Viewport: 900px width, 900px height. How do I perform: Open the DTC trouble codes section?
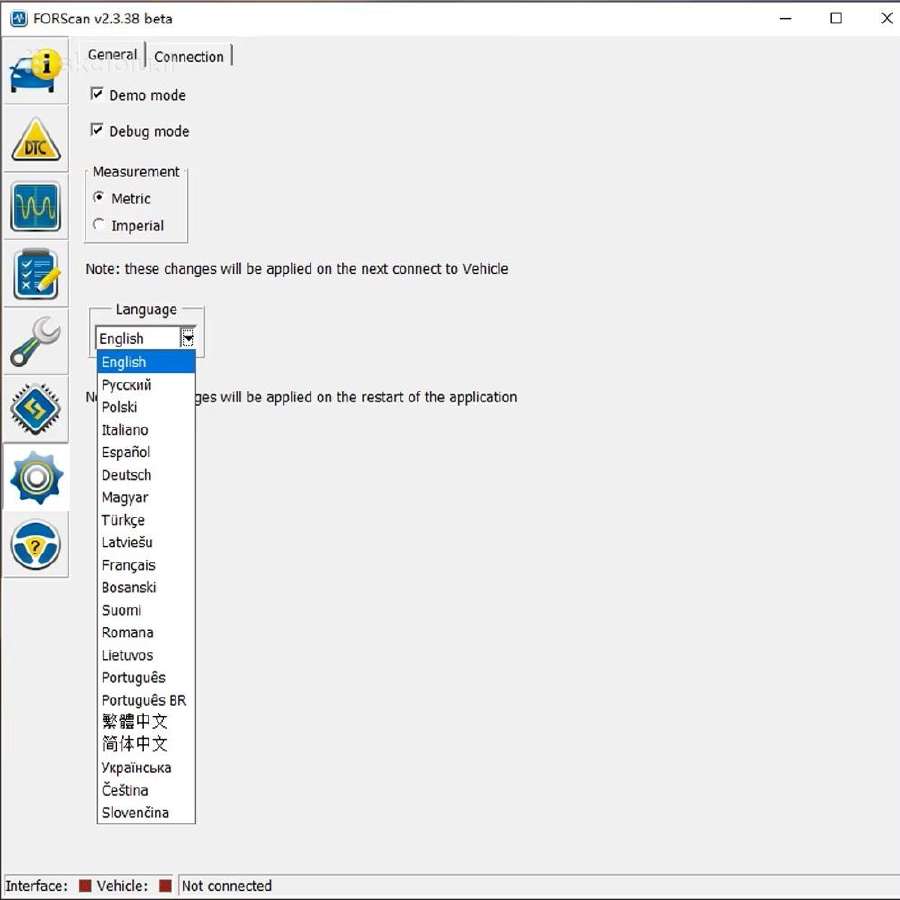coord(36,138)
